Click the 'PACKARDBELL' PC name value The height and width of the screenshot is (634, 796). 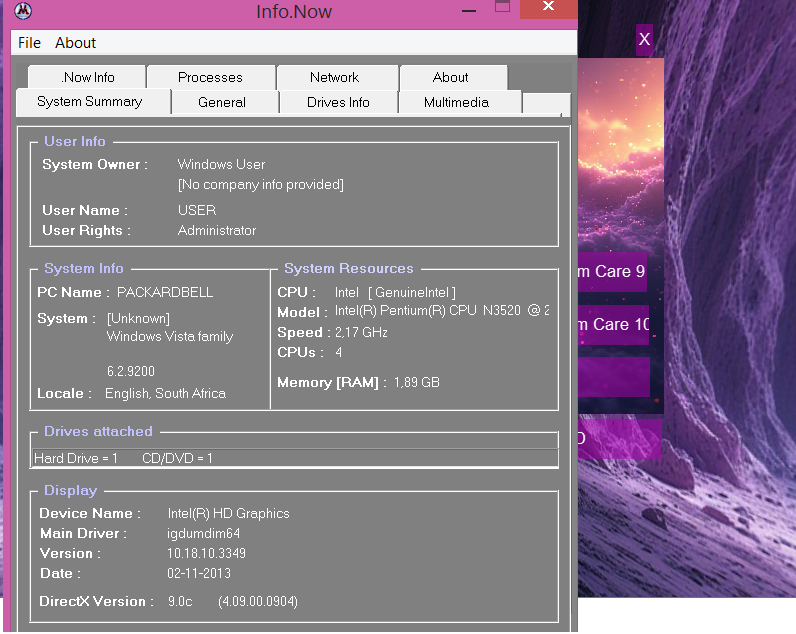coord(165,292)
